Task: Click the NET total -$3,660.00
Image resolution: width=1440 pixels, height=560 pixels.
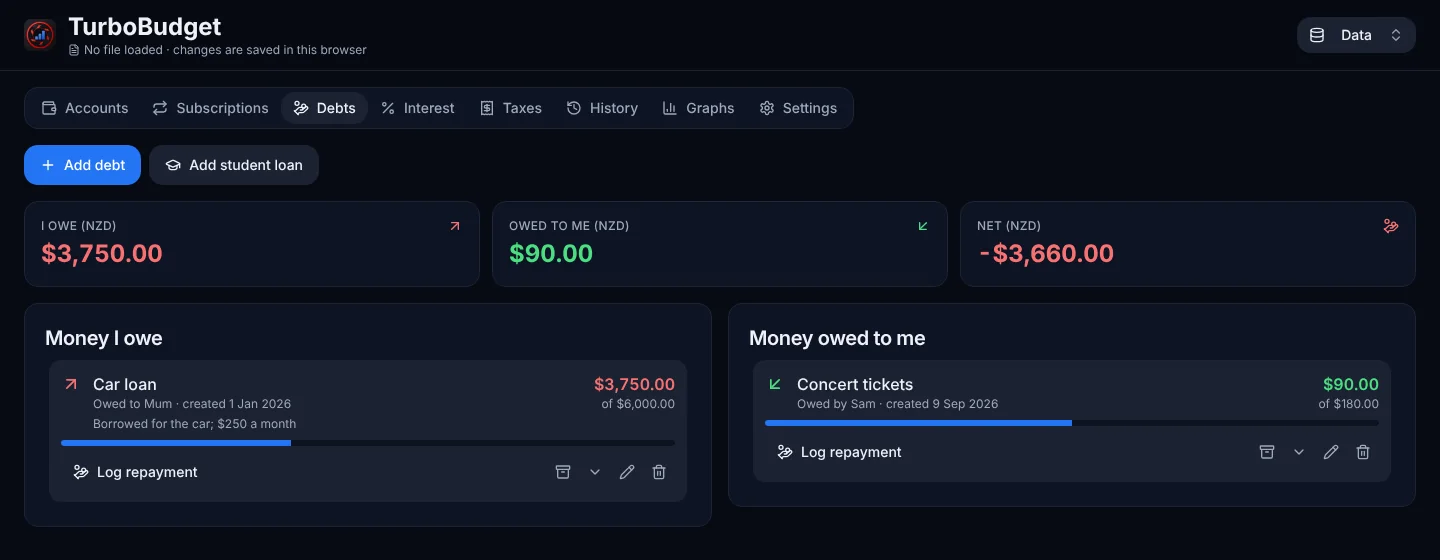Action: pos(1045,253)
